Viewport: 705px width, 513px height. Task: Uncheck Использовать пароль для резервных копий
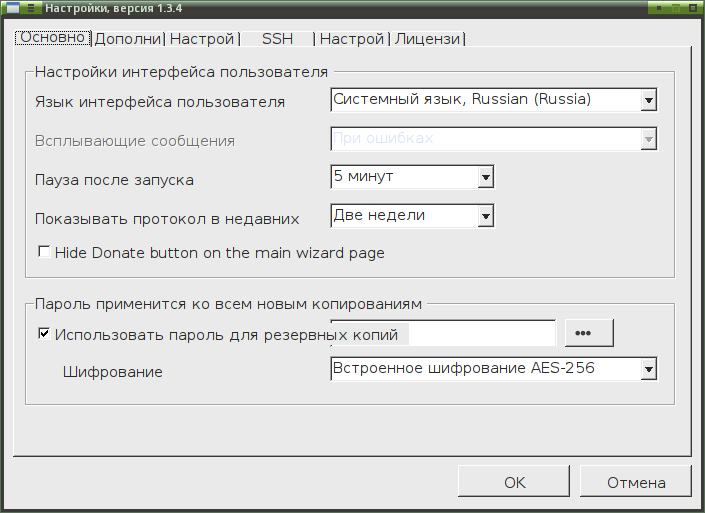tap(44, 334)
